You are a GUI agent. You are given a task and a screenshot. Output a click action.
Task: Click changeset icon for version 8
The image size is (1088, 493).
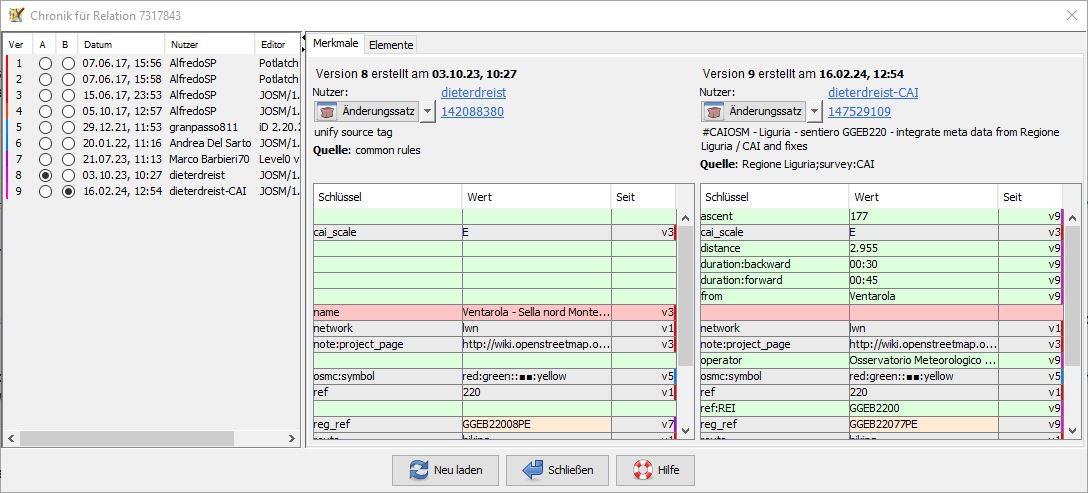(x=328, y=111)
